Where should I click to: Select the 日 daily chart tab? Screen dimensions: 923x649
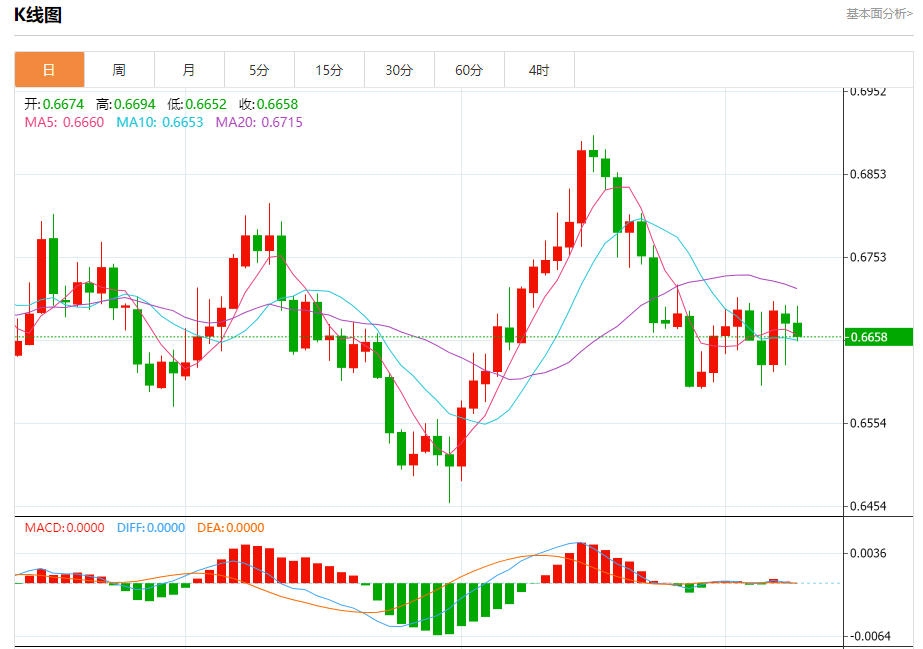click(49, 70)
